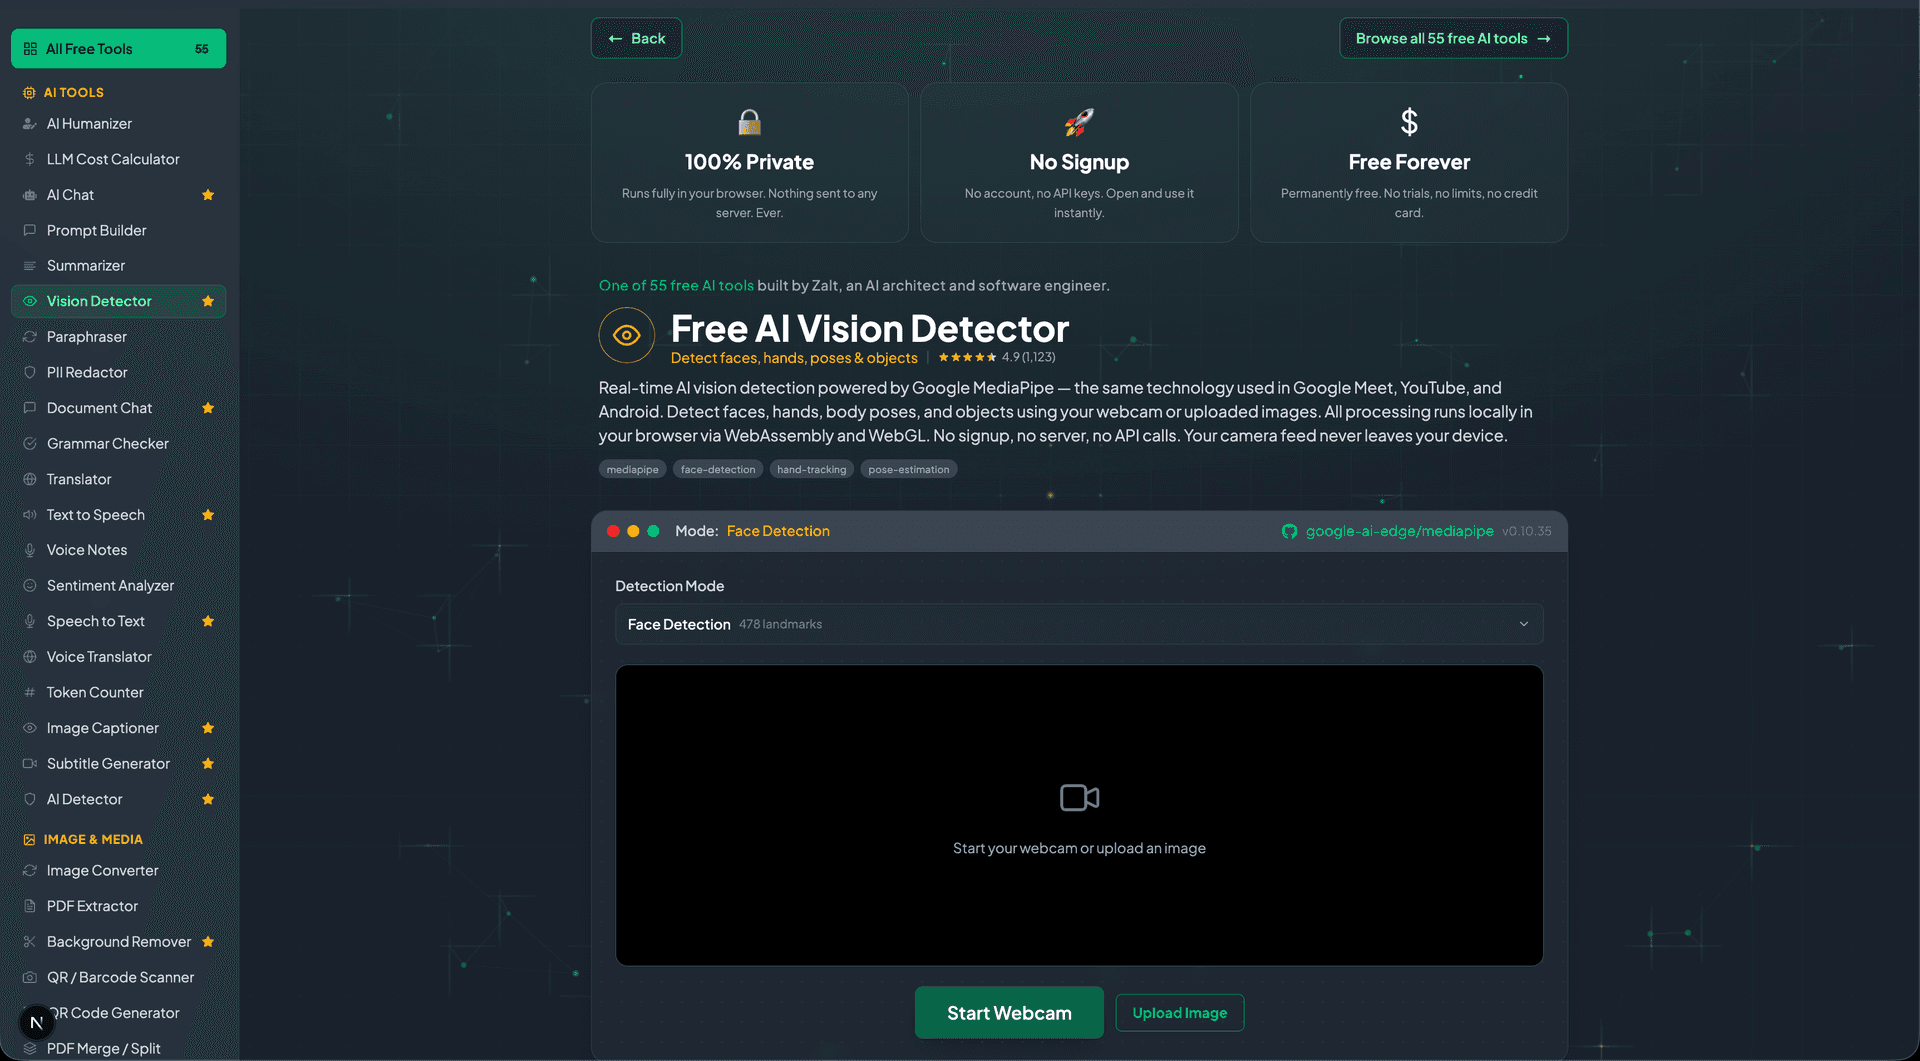Open the AI Detector tool
Viewport: 1920px width, 1061px height.
(x=118, y=799)
